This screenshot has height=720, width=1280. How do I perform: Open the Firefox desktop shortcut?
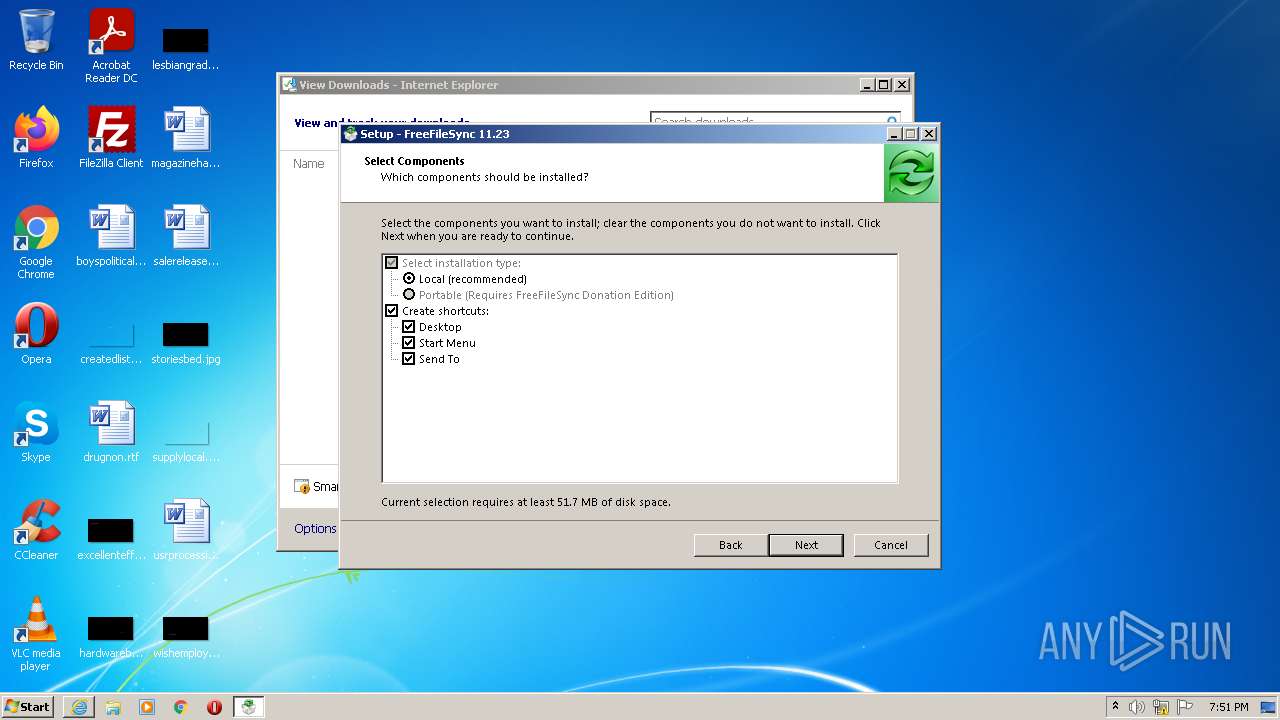tap(36, 138)
